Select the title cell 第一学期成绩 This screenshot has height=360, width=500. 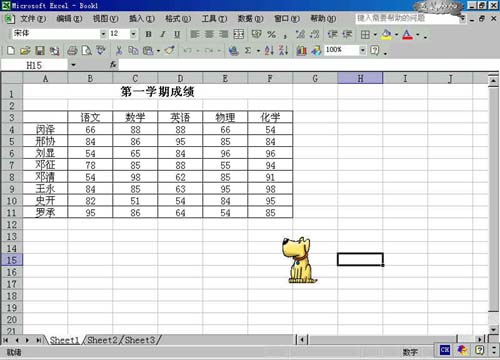point(157,92)
